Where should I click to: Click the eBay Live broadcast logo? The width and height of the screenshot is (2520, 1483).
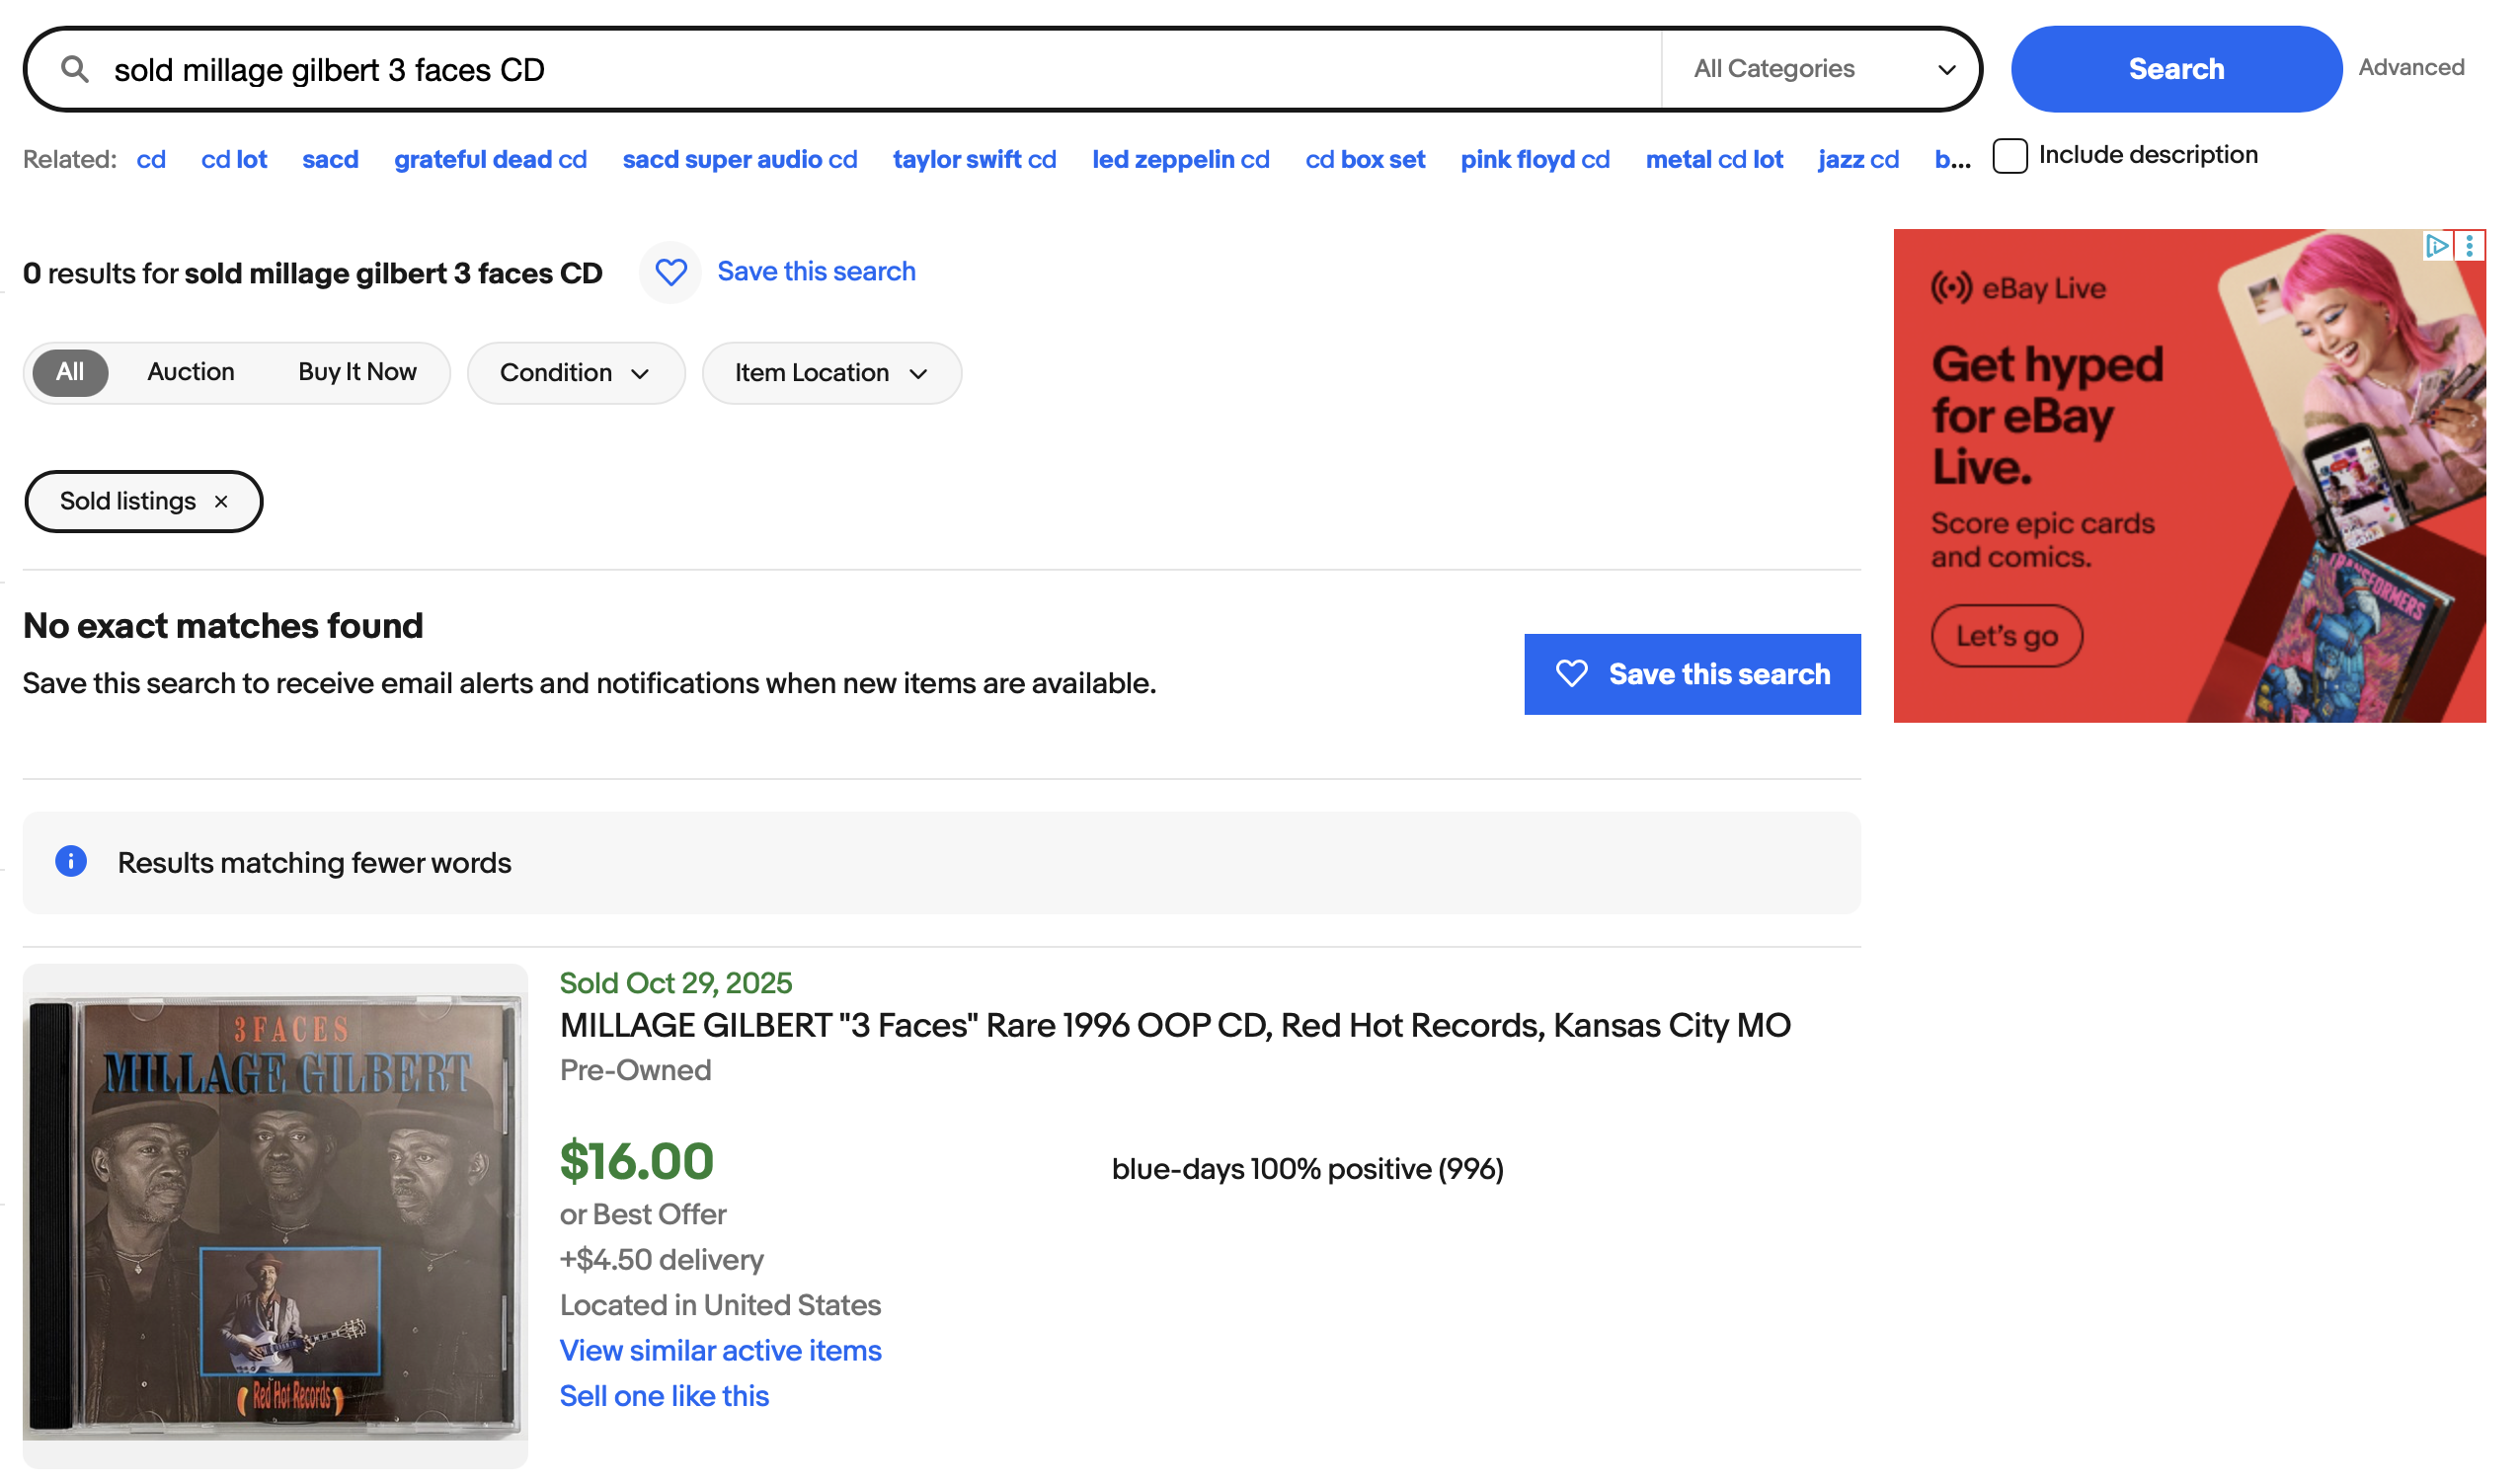tap(1951, 289)
